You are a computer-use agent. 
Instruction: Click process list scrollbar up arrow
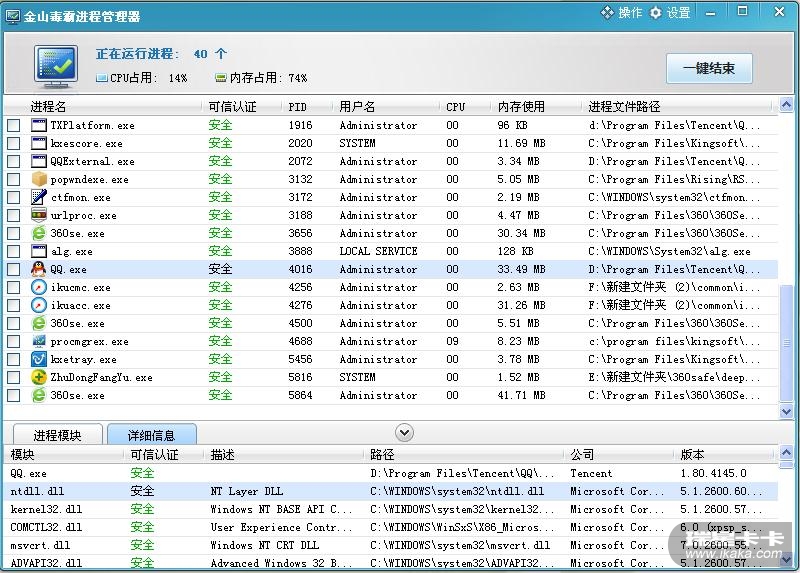786,105
